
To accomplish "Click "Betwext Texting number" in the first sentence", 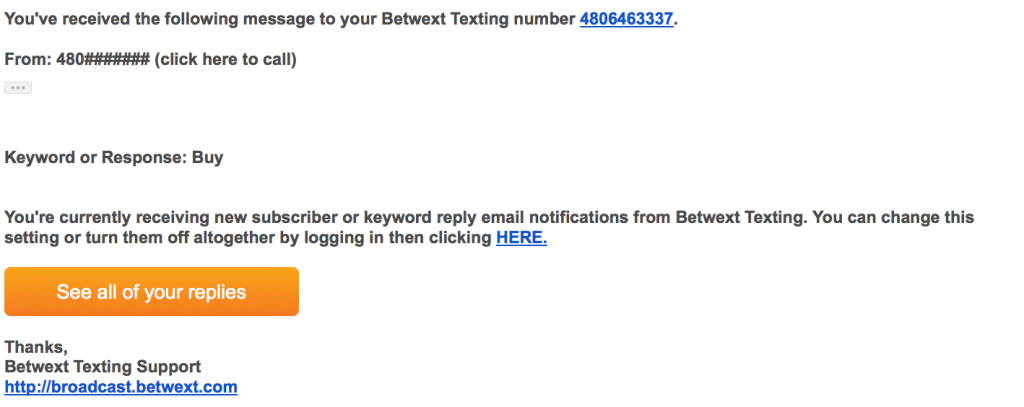I will (478, 20).
